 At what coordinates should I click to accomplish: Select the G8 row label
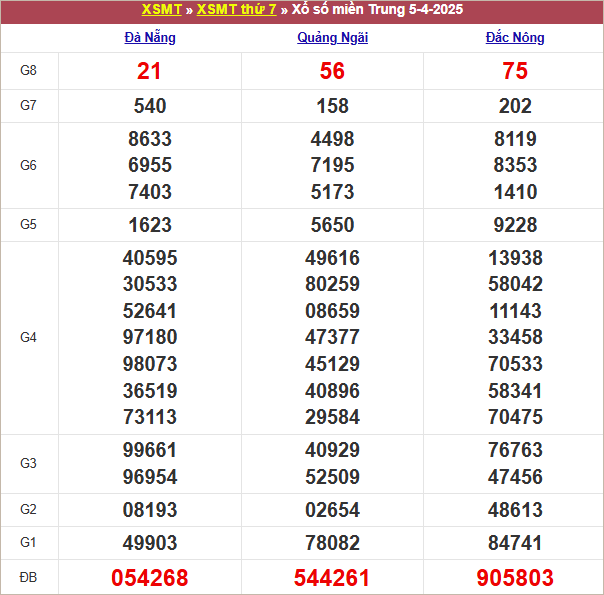tap(29, 70)
